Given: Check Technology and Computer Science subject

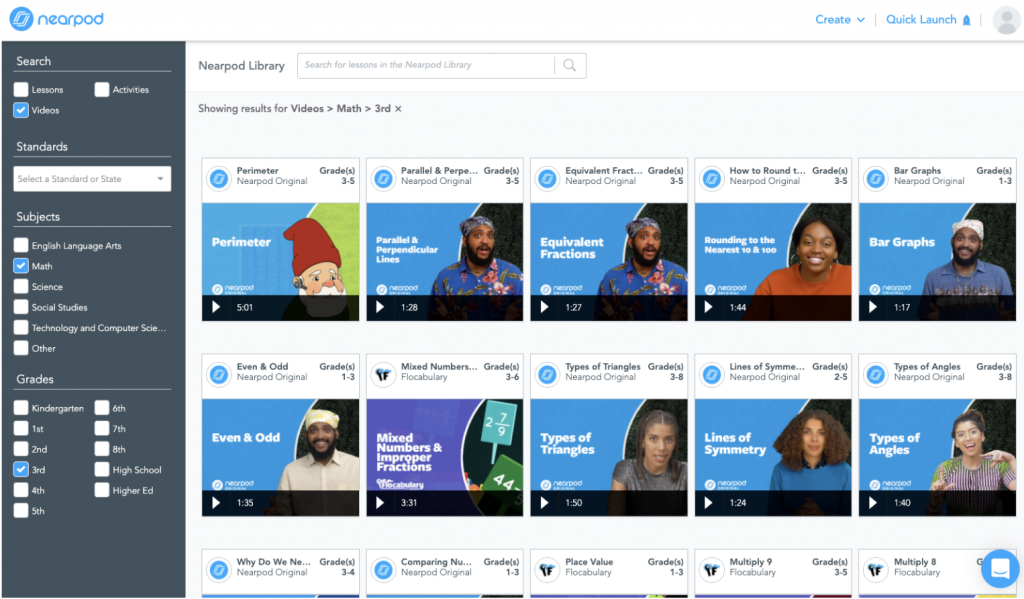Looking at the screenshot, I should click(21, 327).
